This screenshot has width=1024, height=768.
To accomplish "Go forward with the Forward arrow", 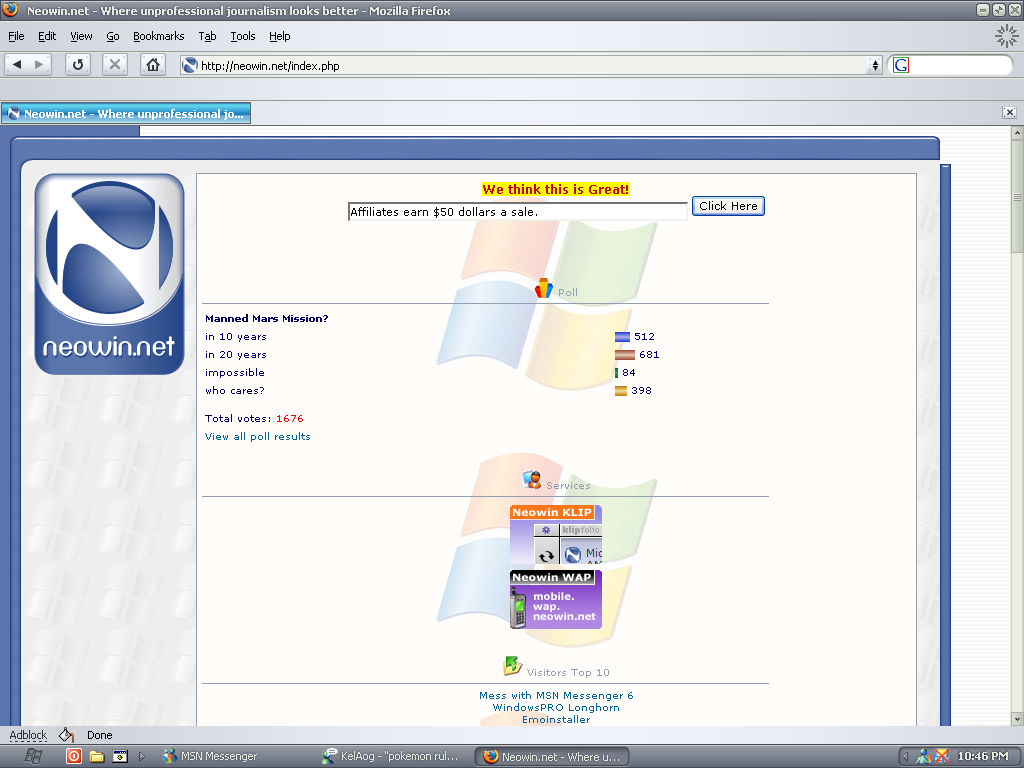I will 39,65.
